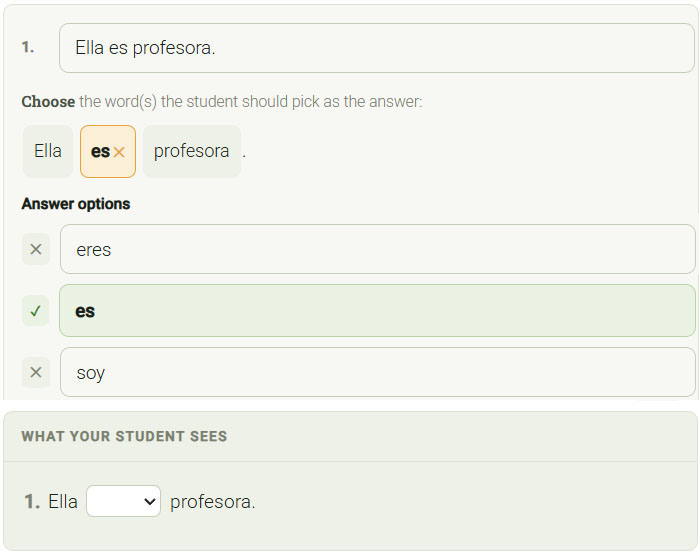Click into the correct 'es' answer field

click(377, 311)
